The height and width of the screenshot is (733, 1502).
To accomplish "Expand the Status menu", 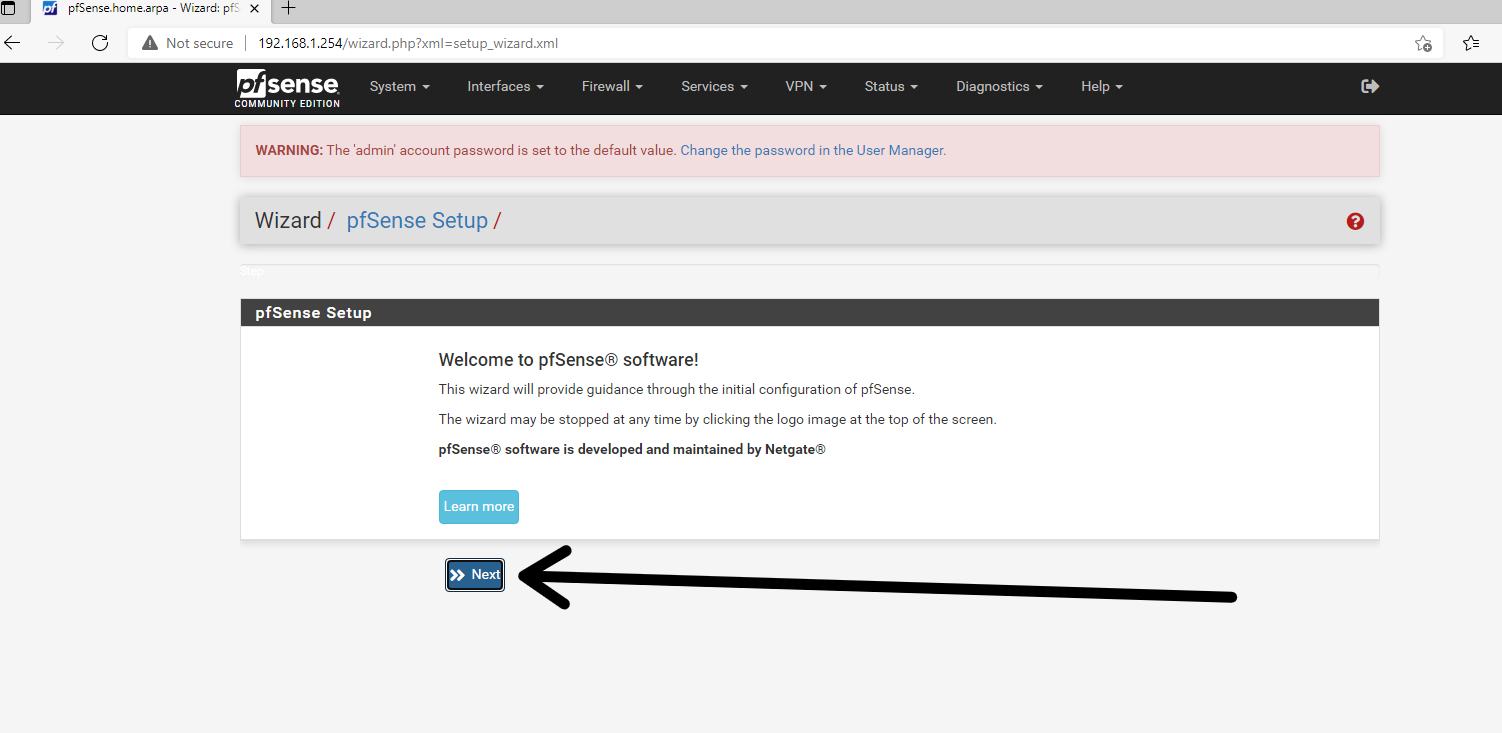I will 891,86.
